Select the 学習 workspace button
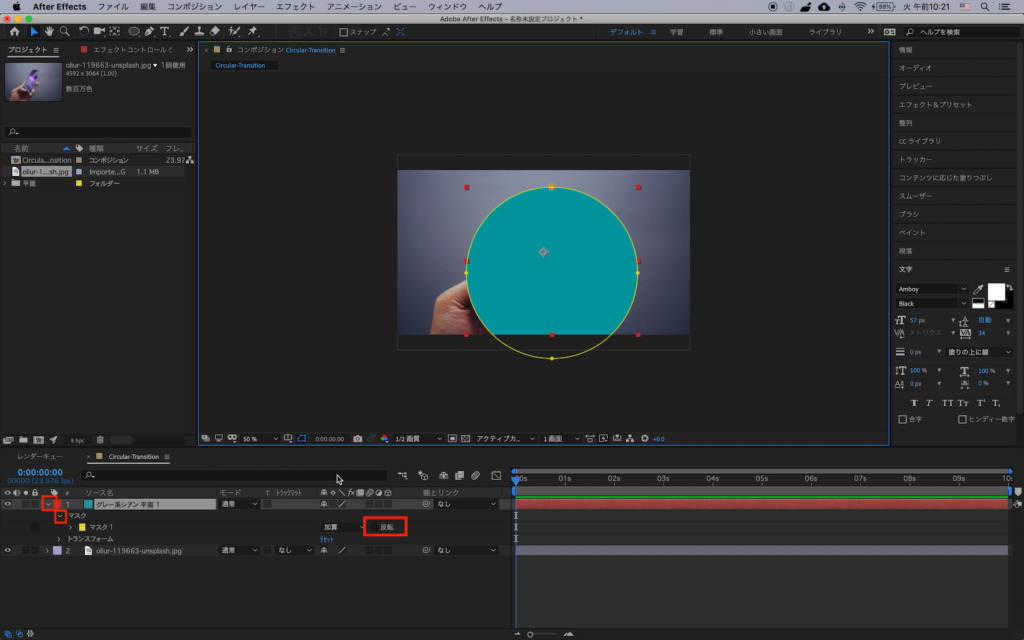This screenshot has width=1024, height=640. 676,32
